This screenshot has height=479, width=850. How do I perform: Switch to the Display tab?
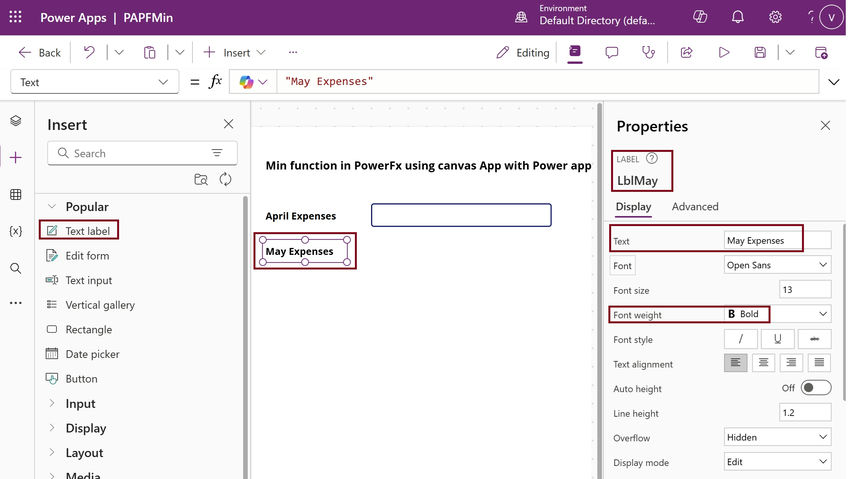point(633,206)
